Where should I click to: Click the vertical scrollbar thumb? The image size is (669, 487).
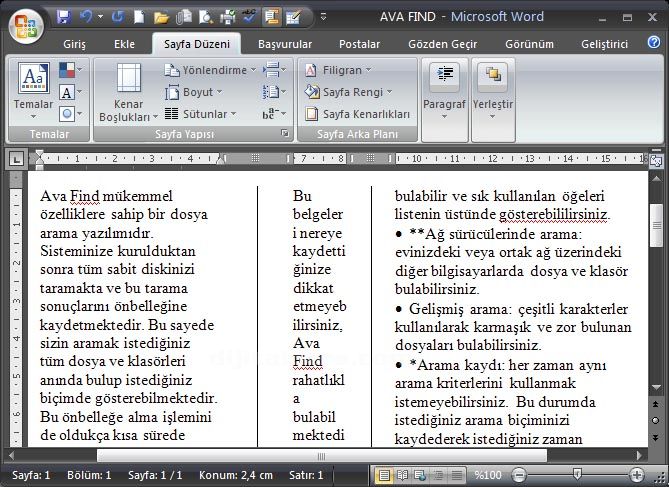click(656, 225)
